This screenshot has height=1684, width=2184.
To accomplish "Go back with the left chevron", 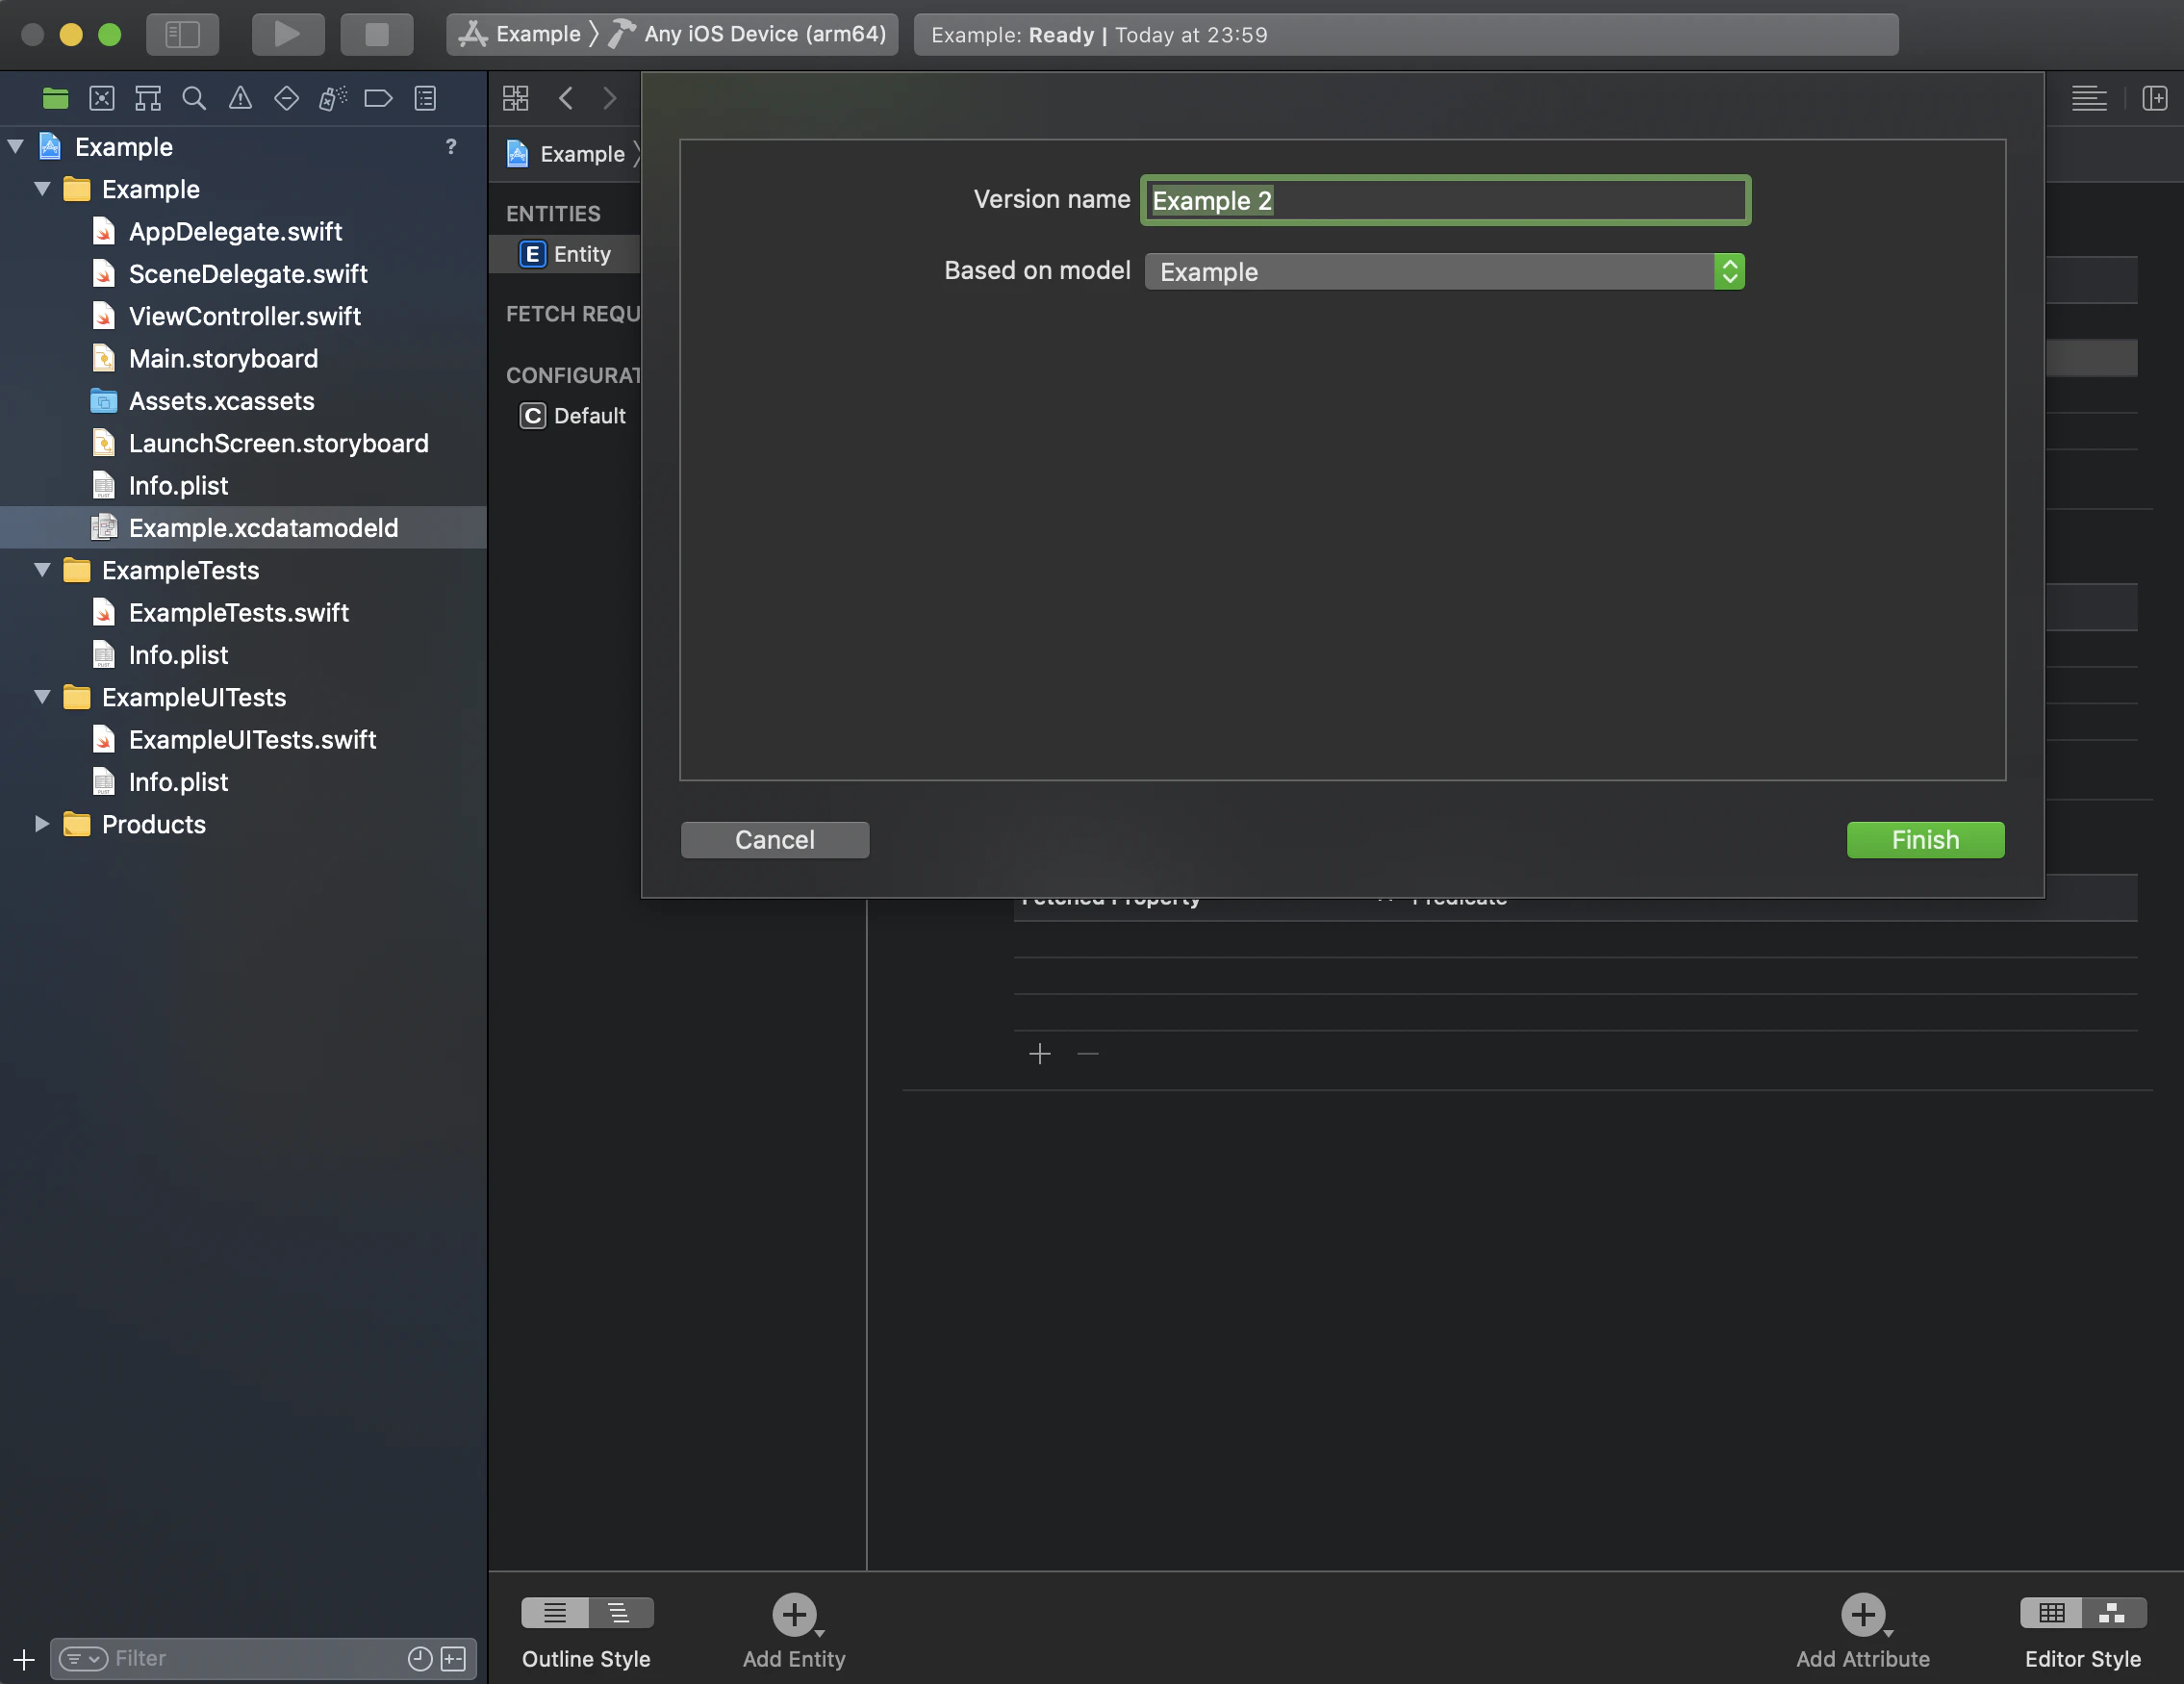I will (x=566, y=98).
